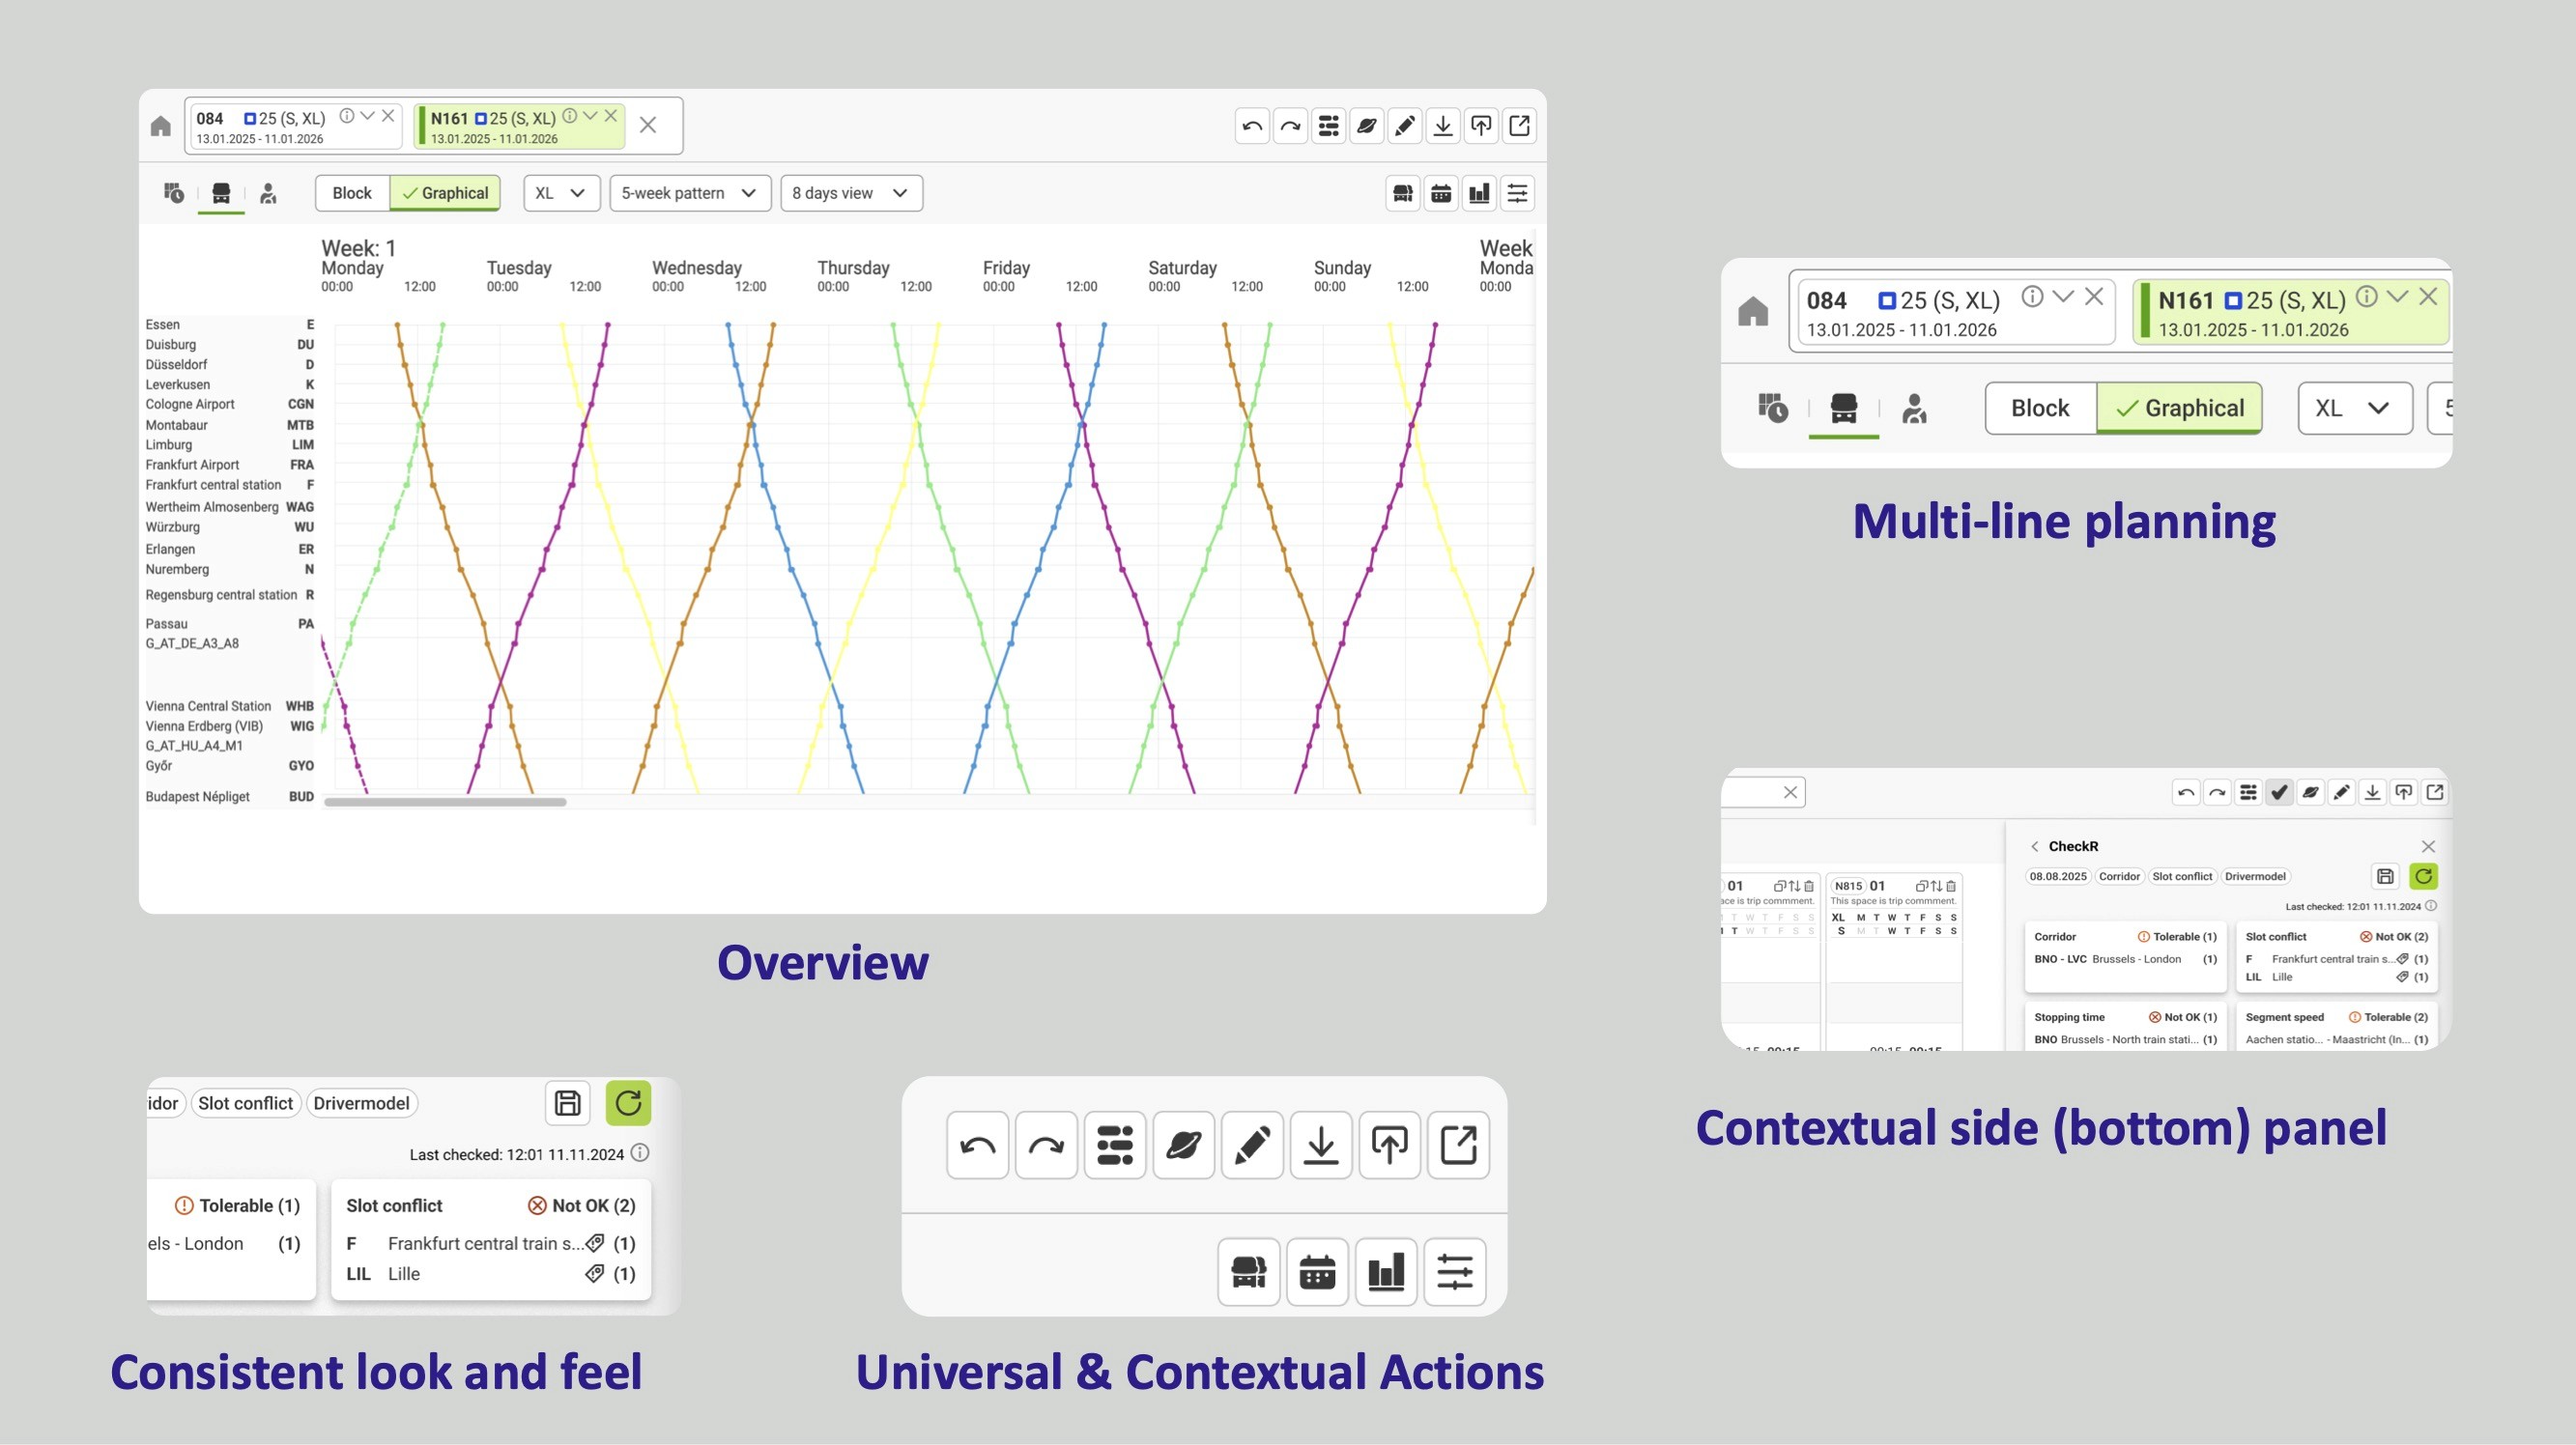Image resolution: width=2576 pixels, height=1445 pixels.
Task: Click the save disk icon beside the Drivermodel chip
Action: [x=567, y=1103]
